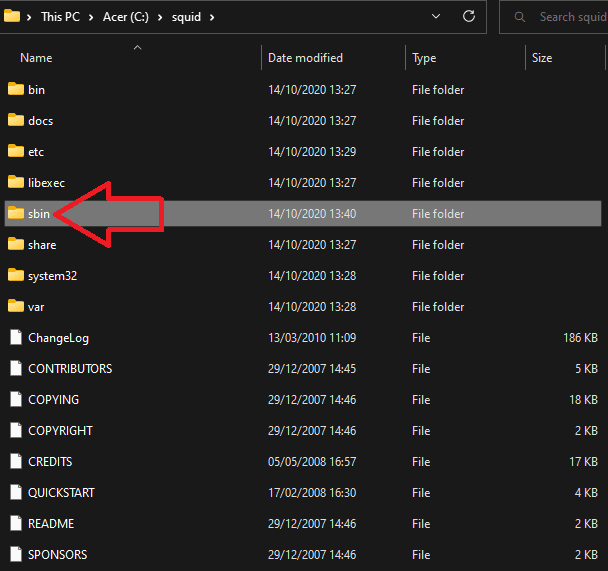Click the bin folder icon
608x571 pixels.
coord(15,89)
